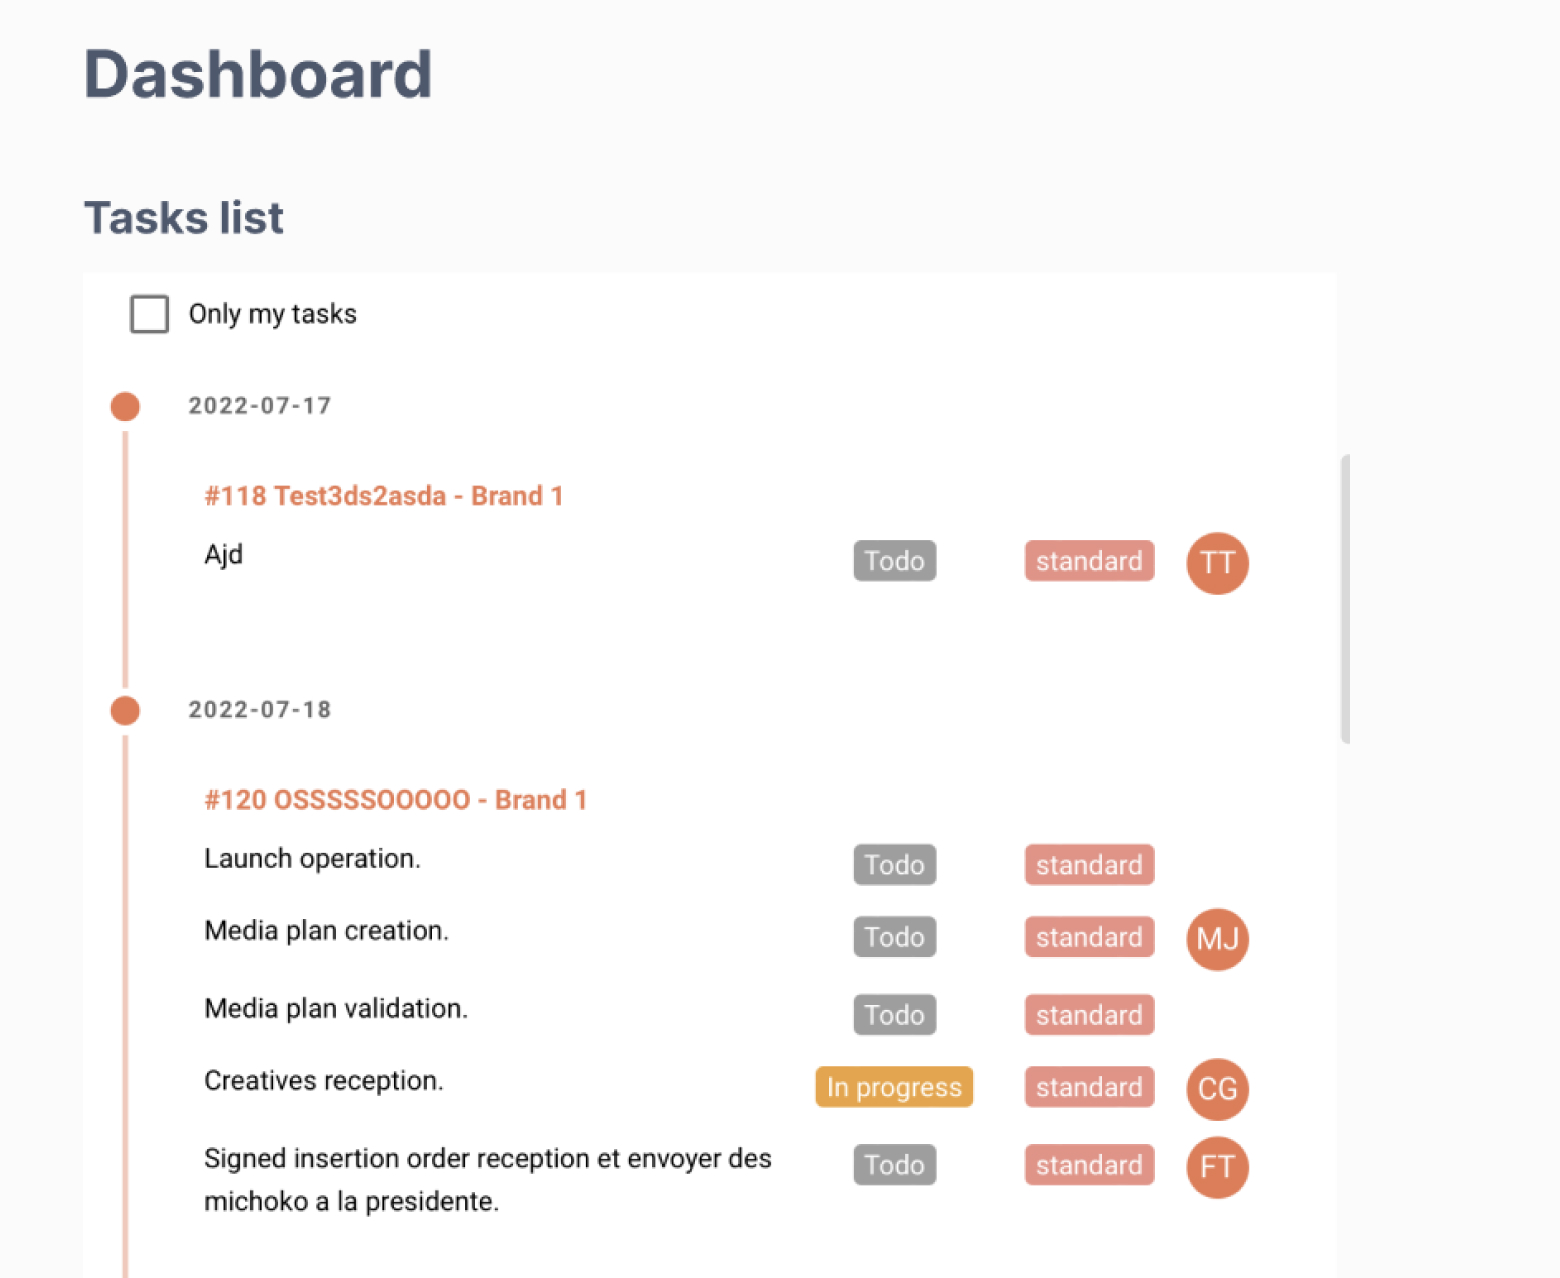Enable the Only my tasks checkbox
The image size is (1560, 1278).
tap(150, 314)
